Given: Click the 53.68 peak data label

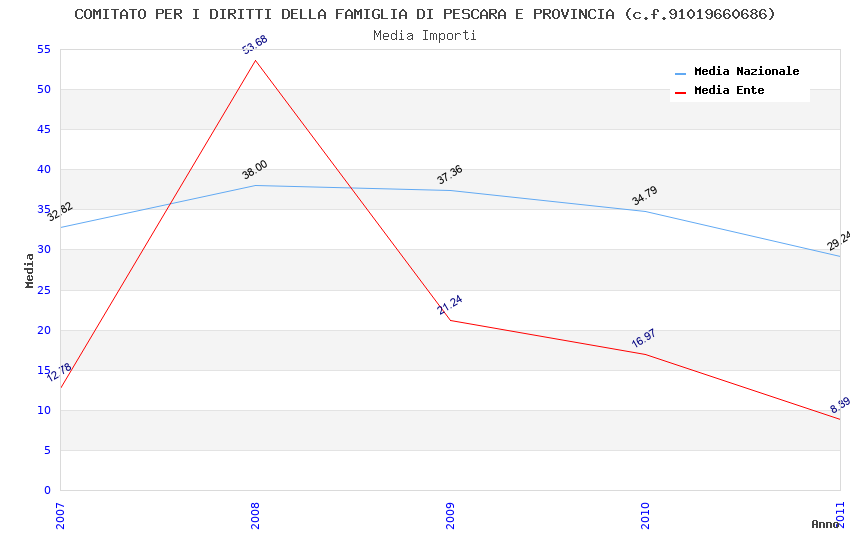Looking at the screenshot, I should (x=255, y=44).
